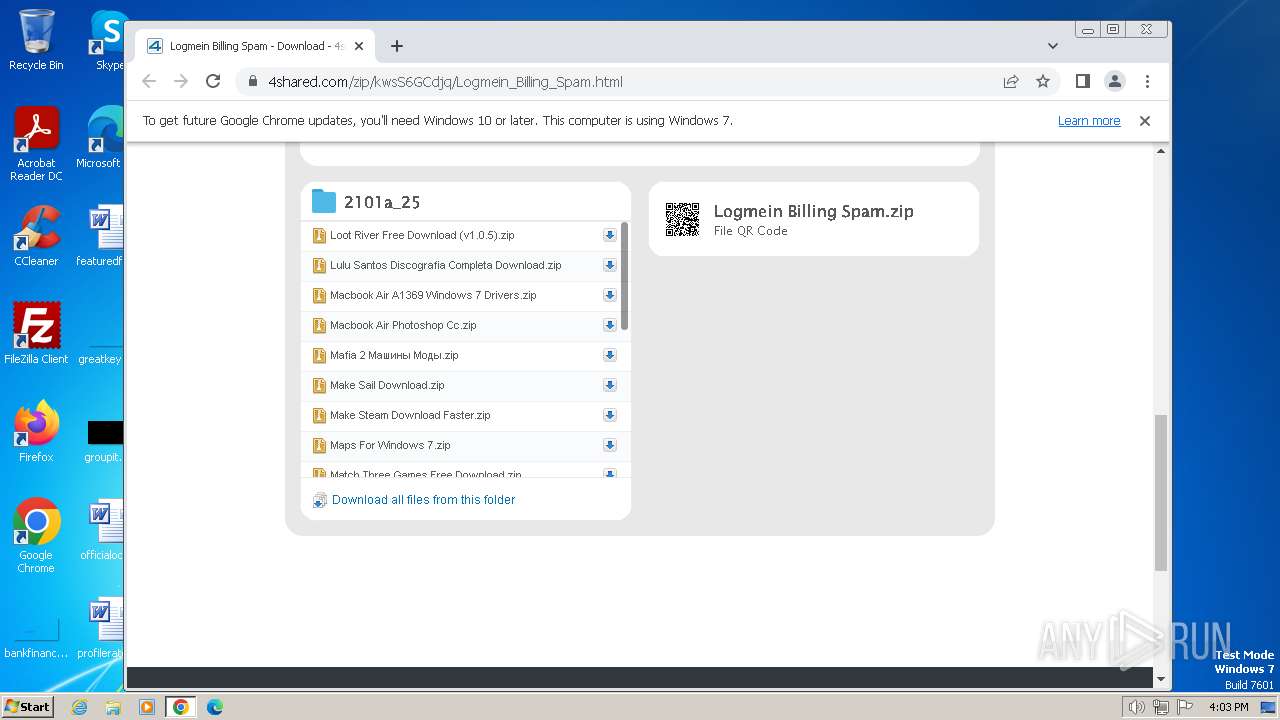Open Windows Explorer from the taskbar
Screen dimensions: 1280x720
113,707
